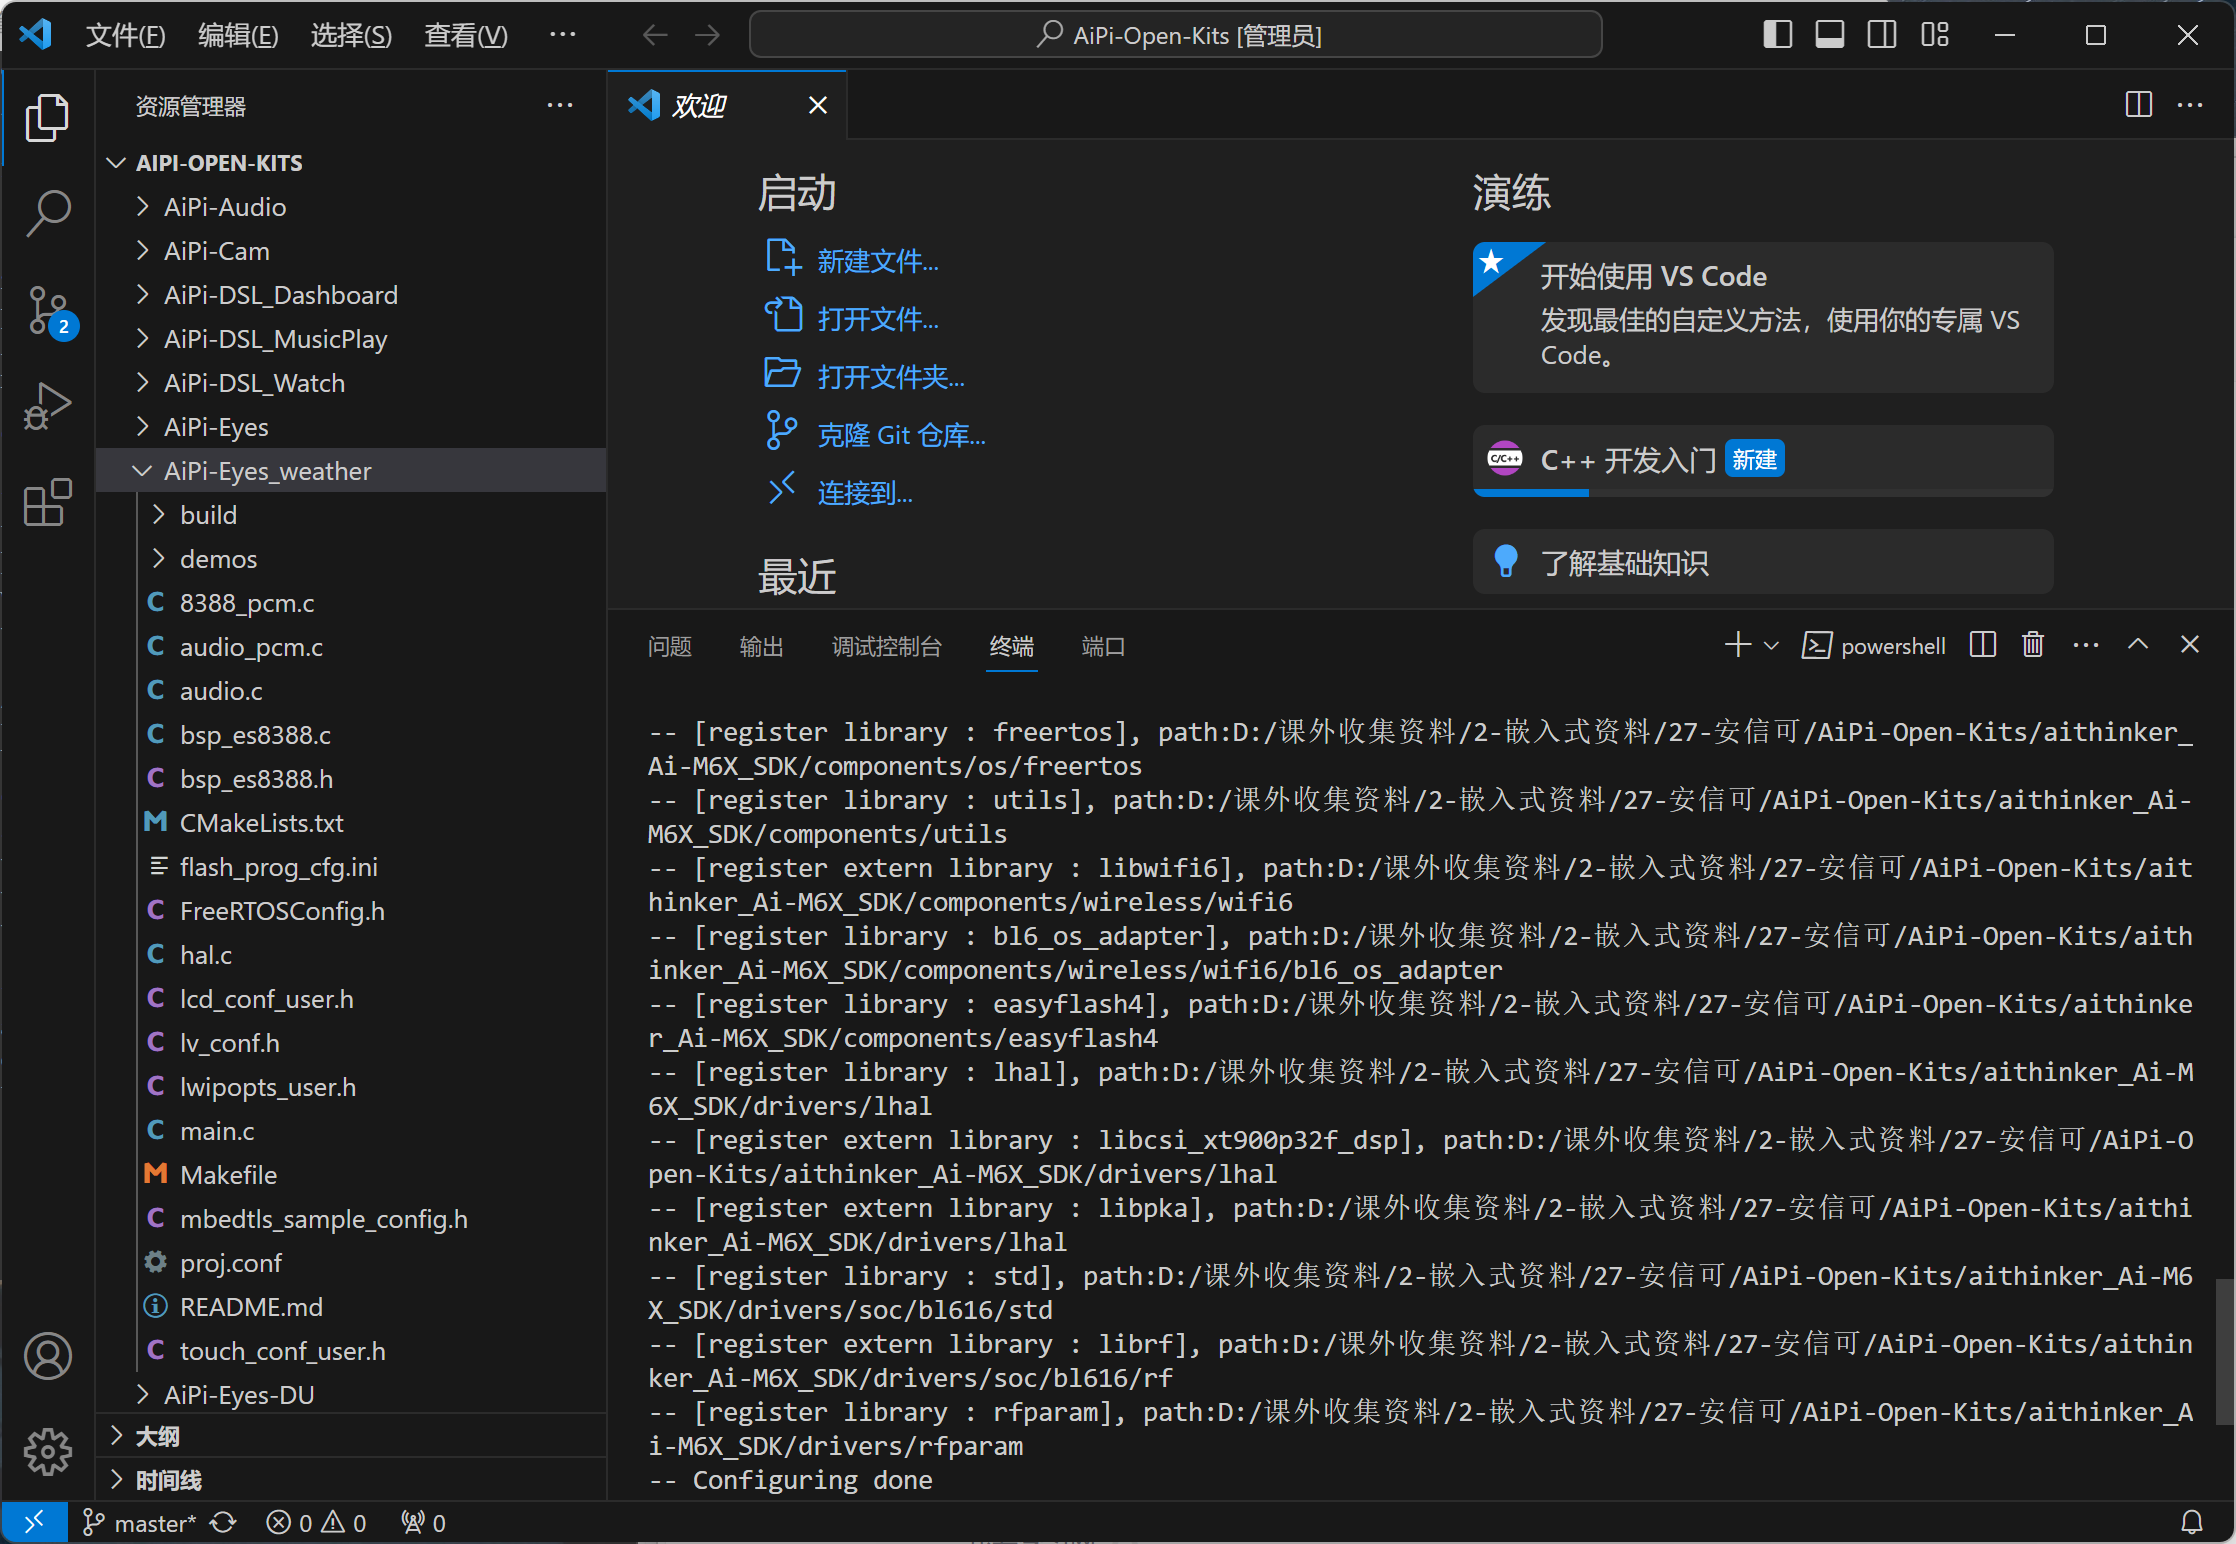
Task: Open the 查看(V) menu
Action: coord(466,36)
